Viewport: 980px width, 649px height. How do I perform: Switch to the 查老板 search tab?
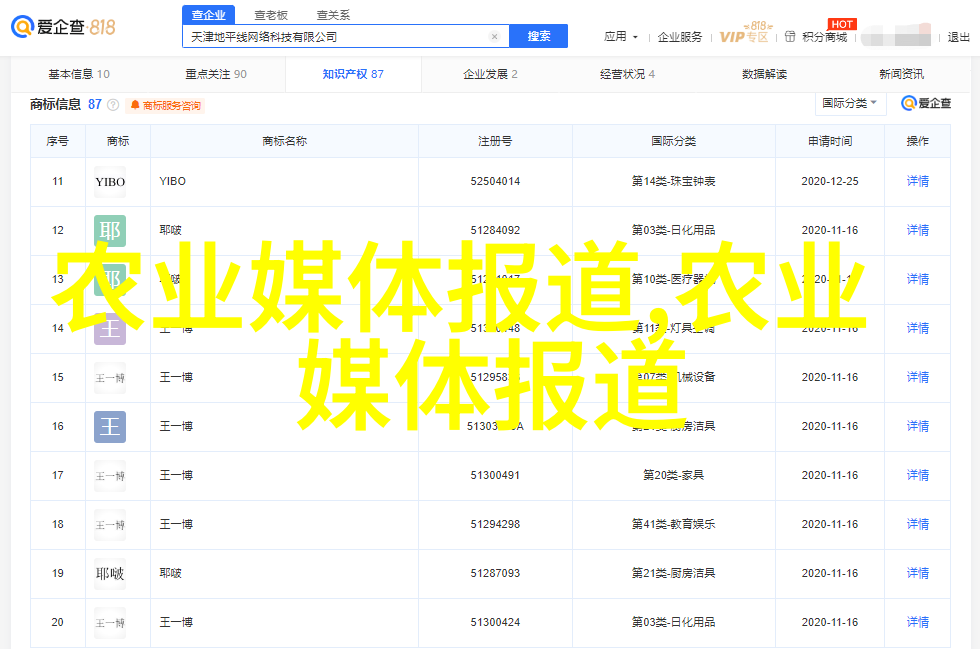click(271, 15)
